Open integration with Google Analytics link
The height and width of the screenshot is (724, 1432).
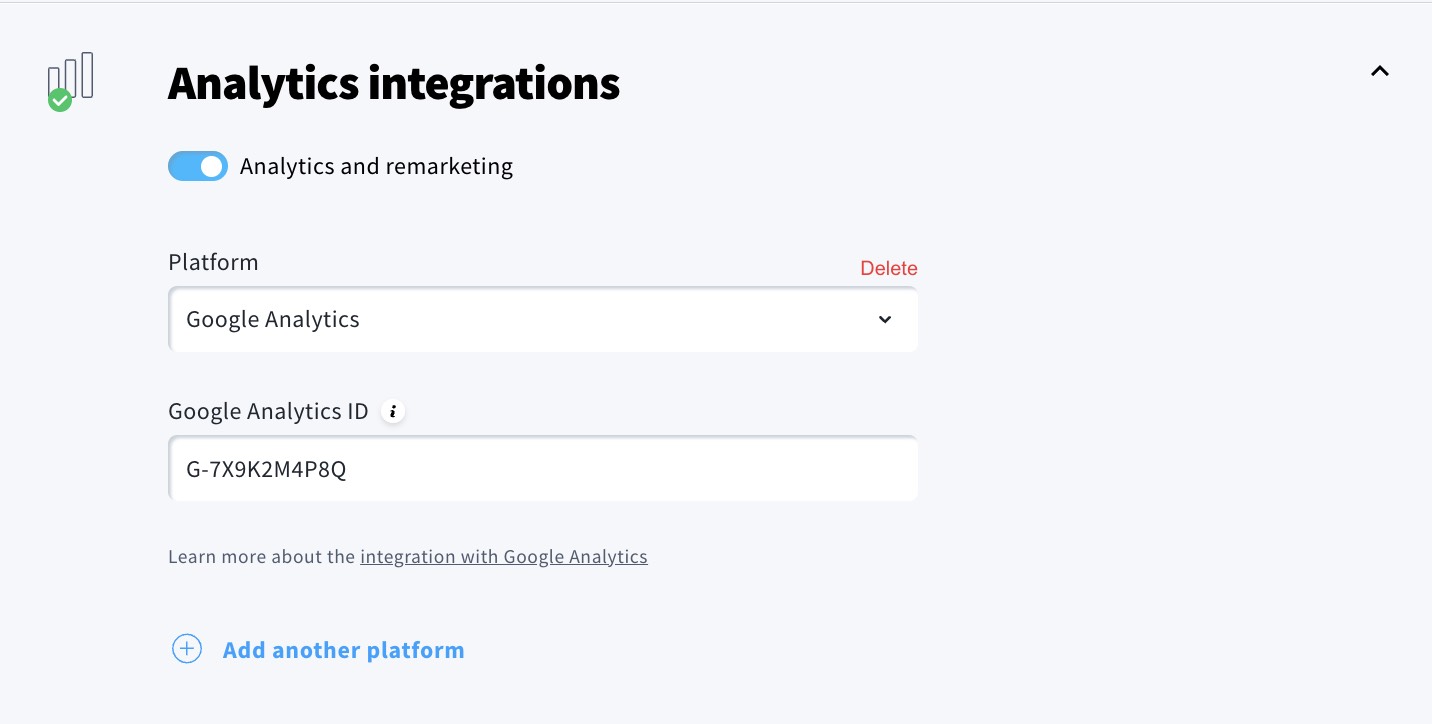tap(504, 557)
